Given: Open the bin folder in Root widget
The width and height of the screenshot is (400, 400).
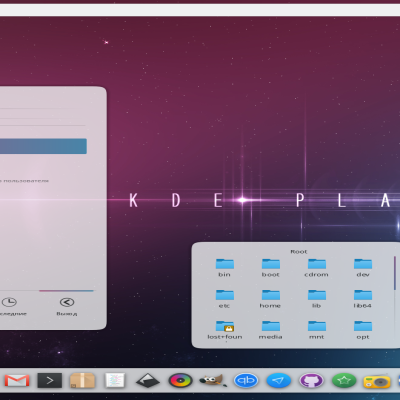Looking at the screenshot, I should pos(225,268).
